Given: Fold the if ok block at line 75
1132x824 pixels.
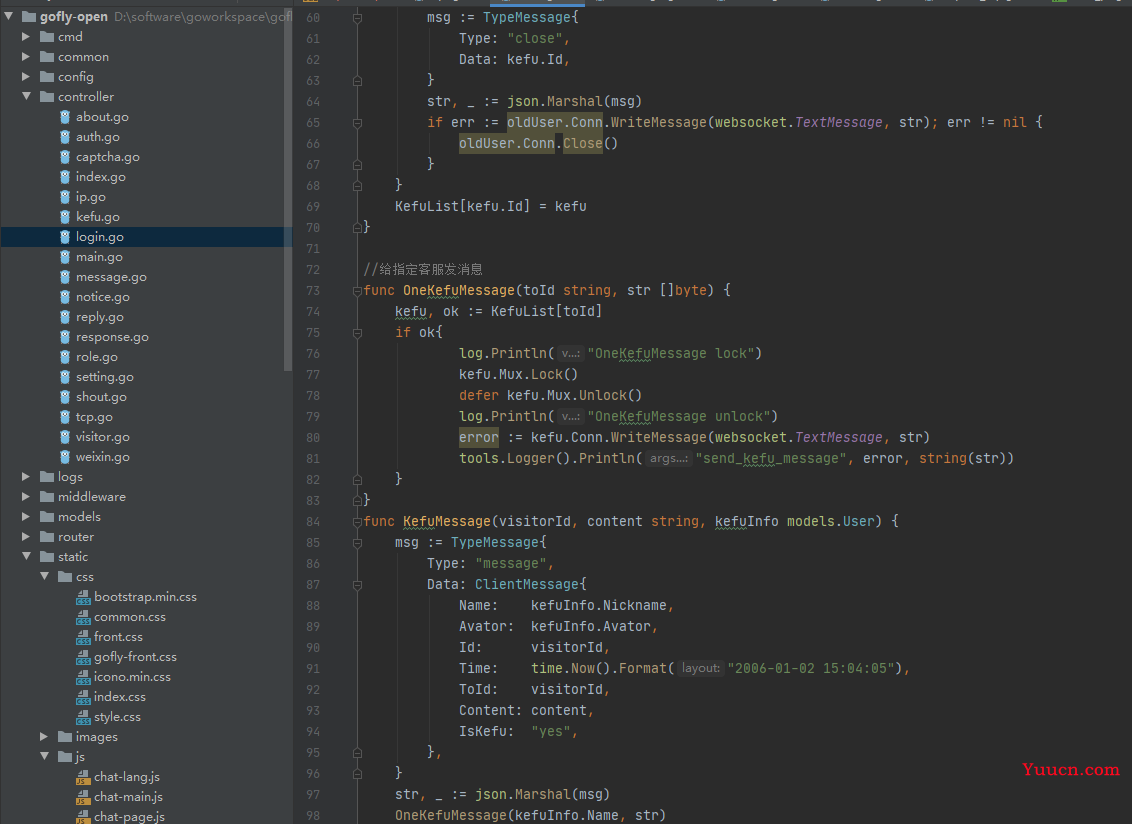Looking at the screenshot, I should pos(357,333).
